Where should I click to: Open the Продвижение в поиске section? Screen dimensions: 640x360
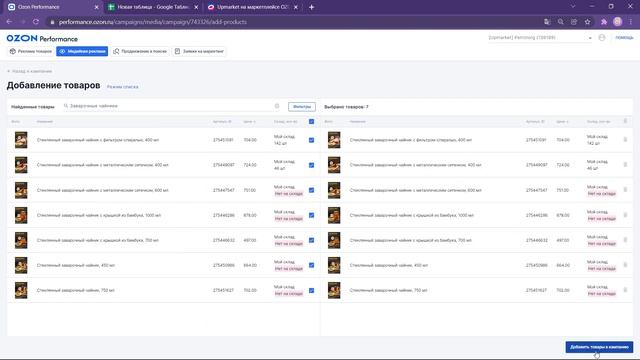pyautogui.click(x=140, y=51)
